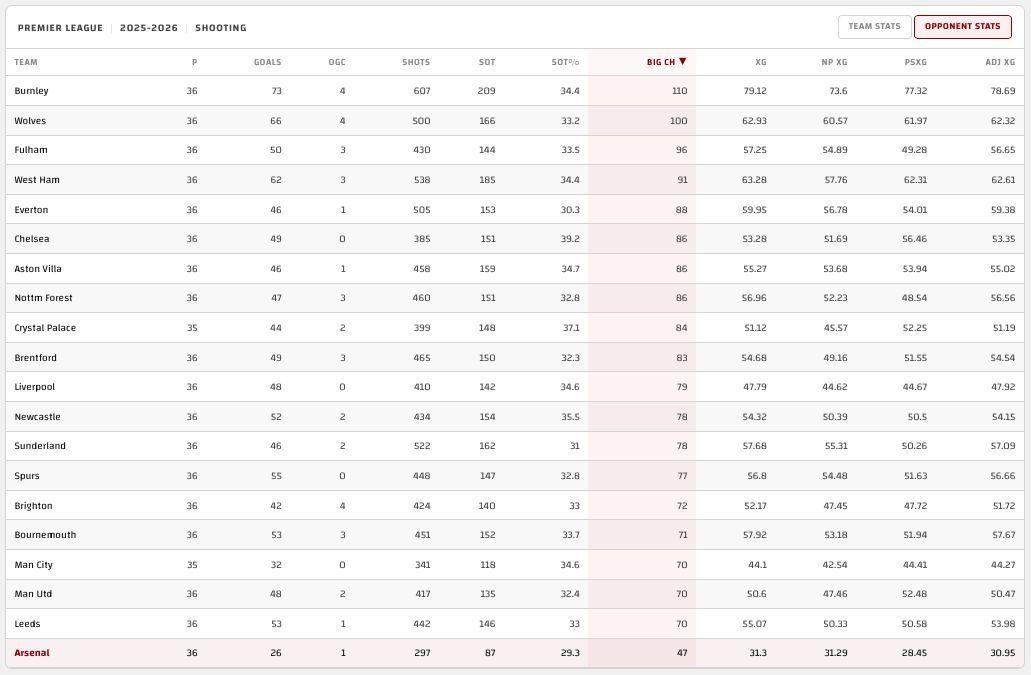
Task: Click Everton's SOT value 153
Action: (x=487, y=210)
